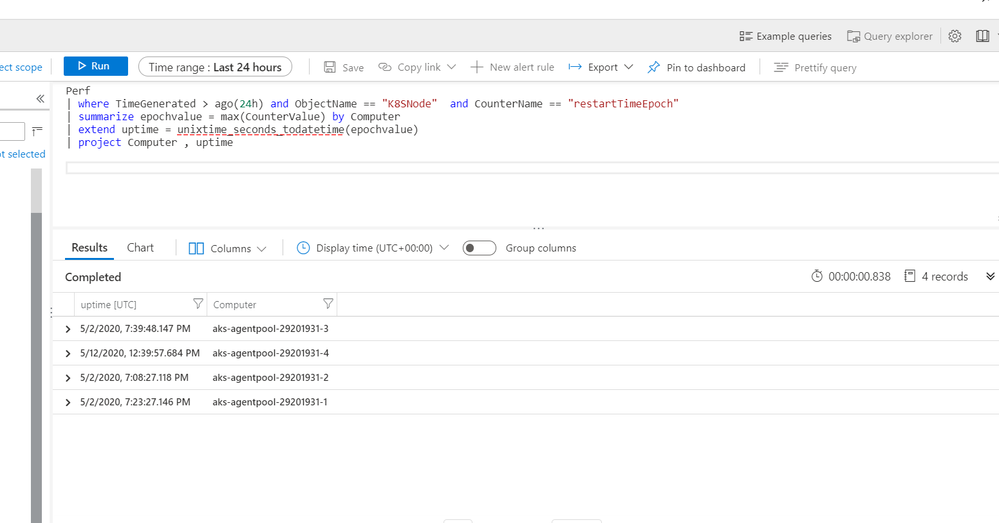Expand row for aks-agentpool-29201931-1
Image resolution: width=999 pixels, height=523 pixels.
(x=68, y=403)
